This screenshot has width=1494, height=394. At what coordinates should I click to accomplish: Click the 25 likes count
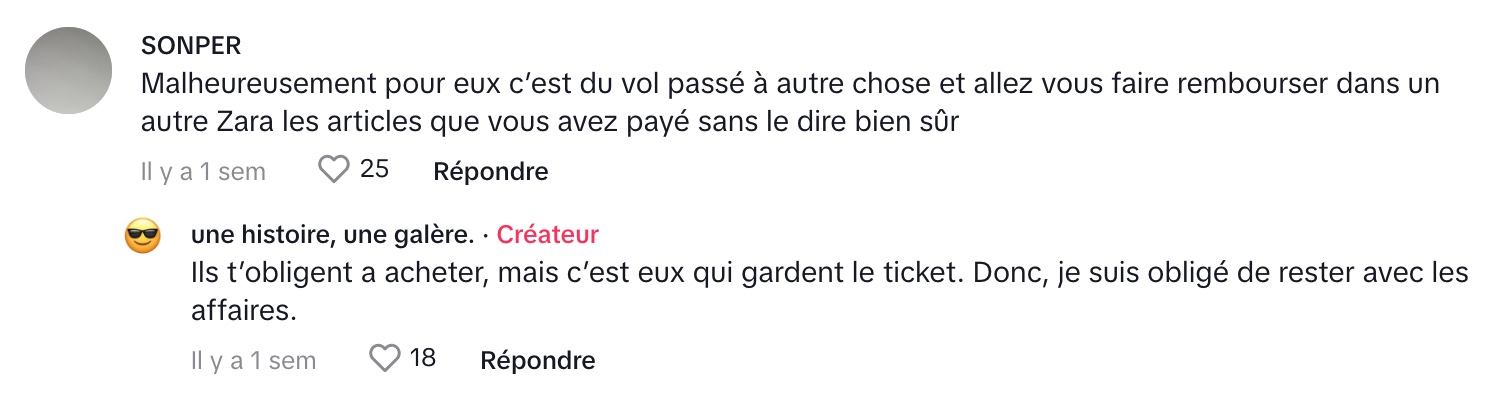point(374,170)
